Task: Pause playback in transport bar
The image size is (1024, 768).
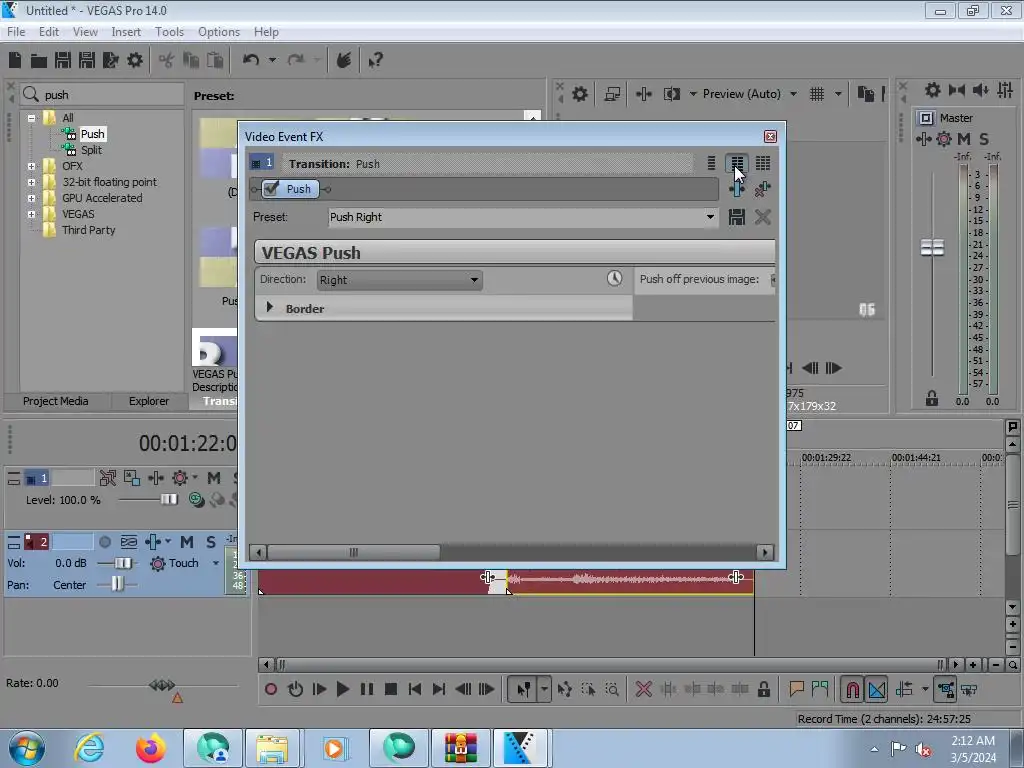Action: [x=367, y=689]
